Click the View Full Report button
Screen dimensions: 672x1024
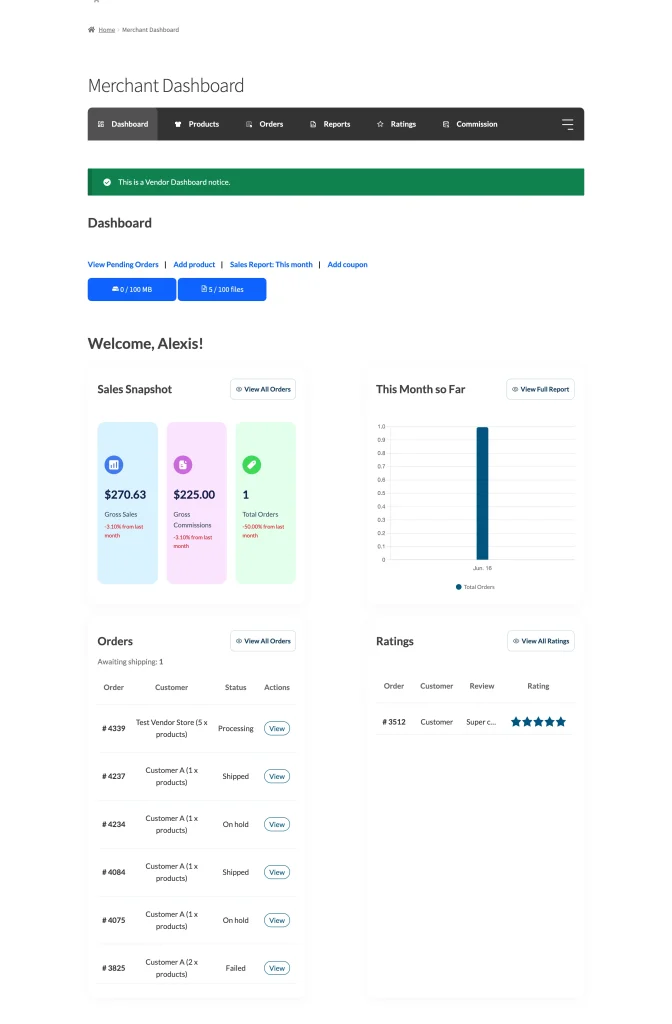(540, 389)
